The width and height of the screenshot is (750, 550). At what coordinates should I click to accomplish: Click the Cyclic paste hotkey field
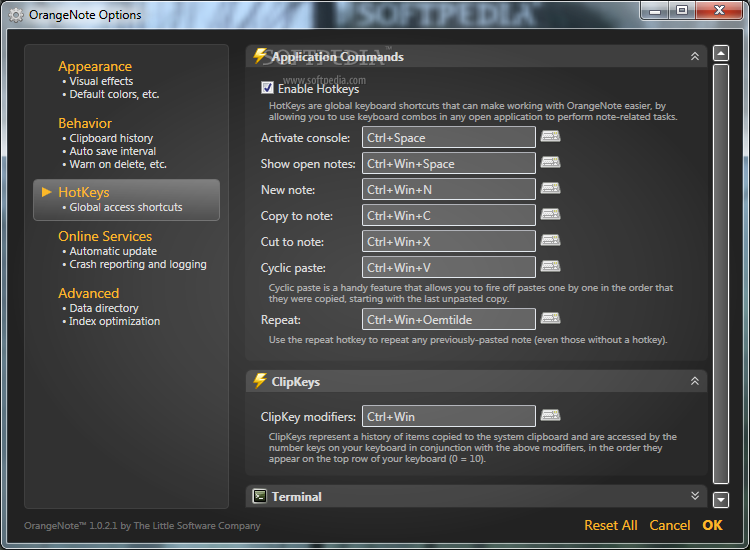(449, 267)
